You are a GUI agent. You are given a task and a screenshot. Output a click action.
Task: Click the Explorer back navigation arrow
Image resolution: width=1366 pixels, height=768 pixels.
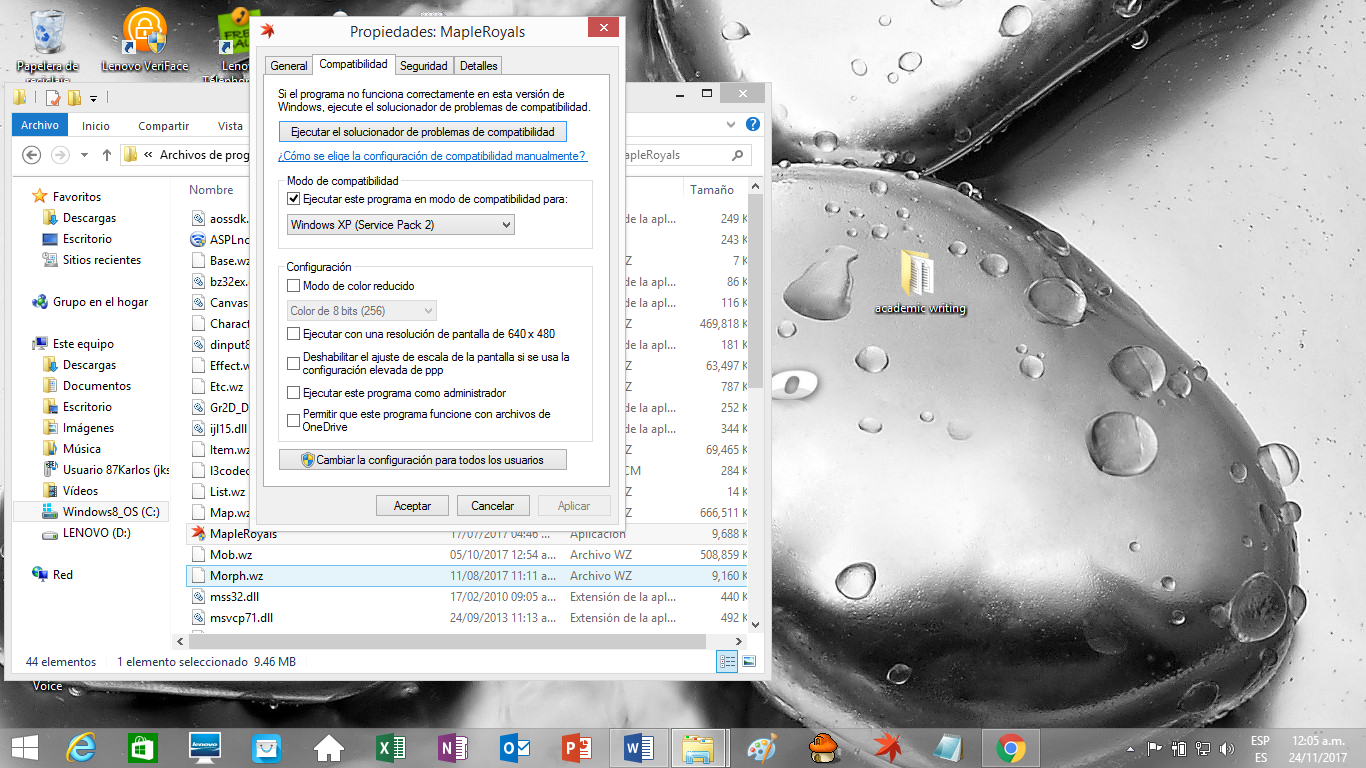(x=31, y=155)
